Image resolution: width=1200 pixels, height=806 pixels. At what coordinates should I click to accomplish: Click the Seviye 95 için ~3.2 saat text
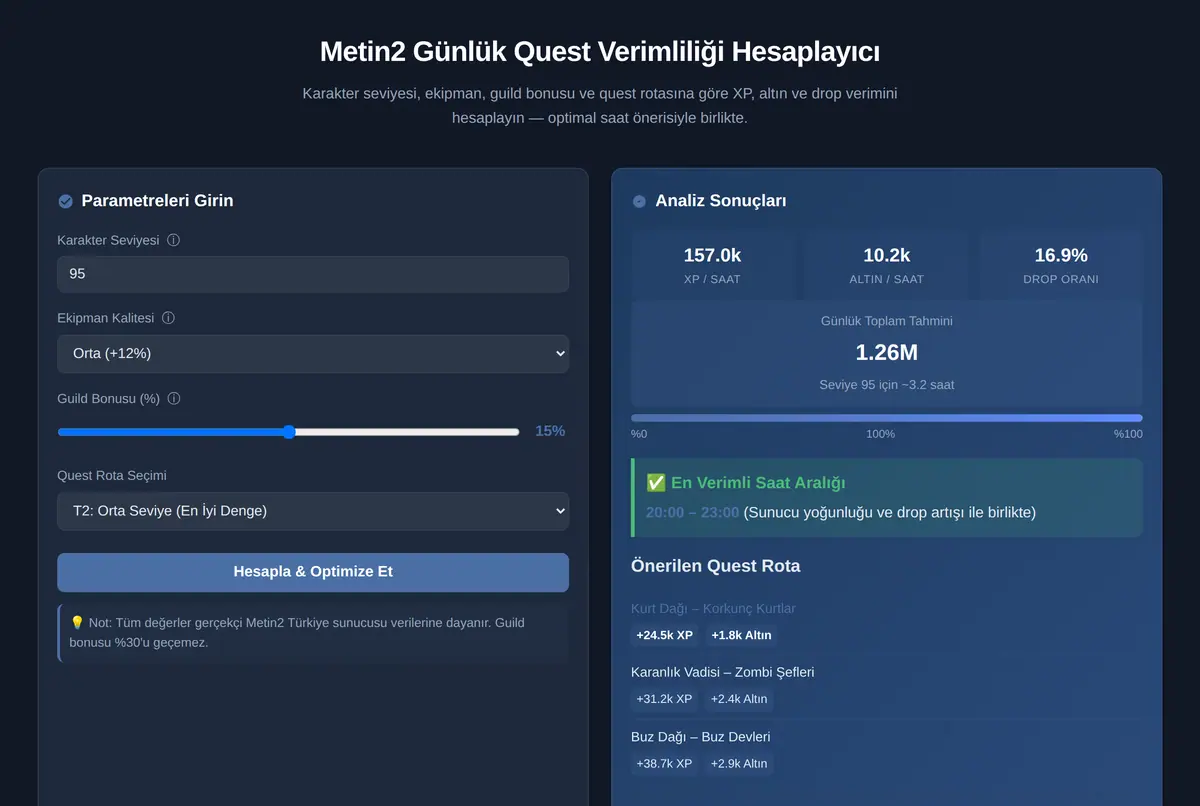coord(887,384)
